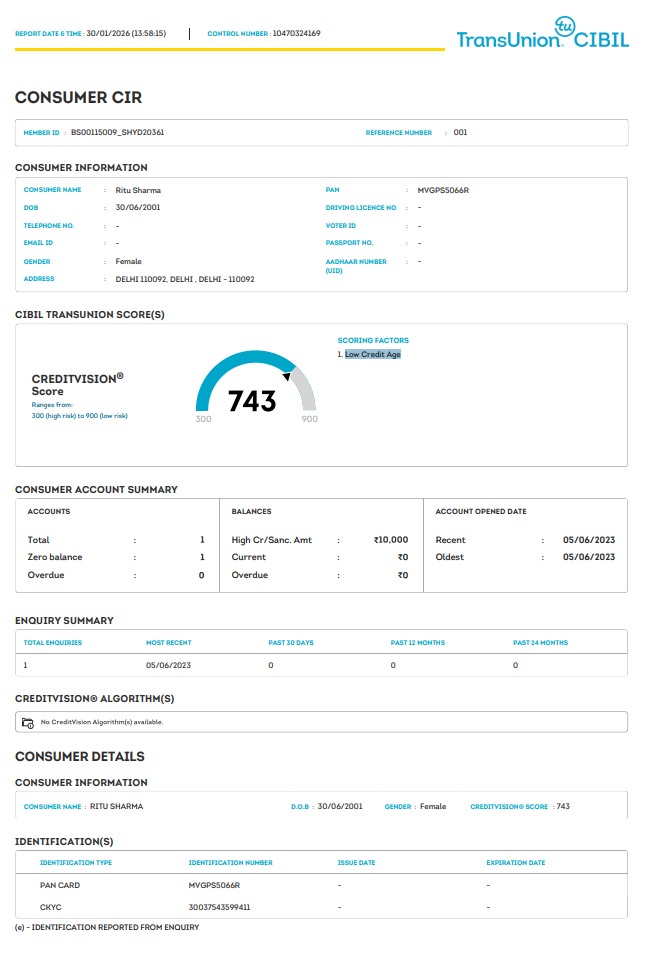Click the CREDITVISION® SCORE label in Consumer Details
The height and width of the screenshot is (976, 647).
pyautogui.click(x=509, y=807)
